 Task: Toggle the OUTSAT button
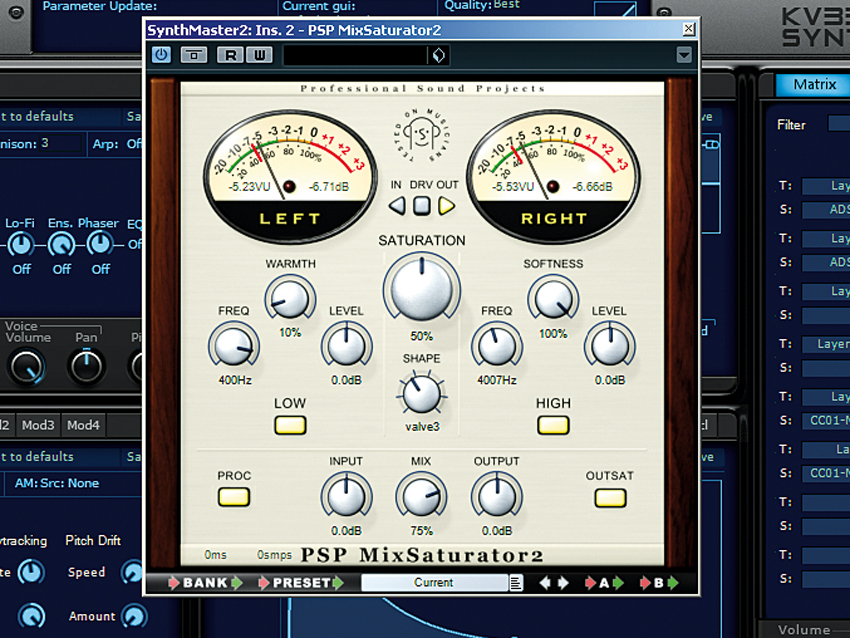click(x=610, y=498)
